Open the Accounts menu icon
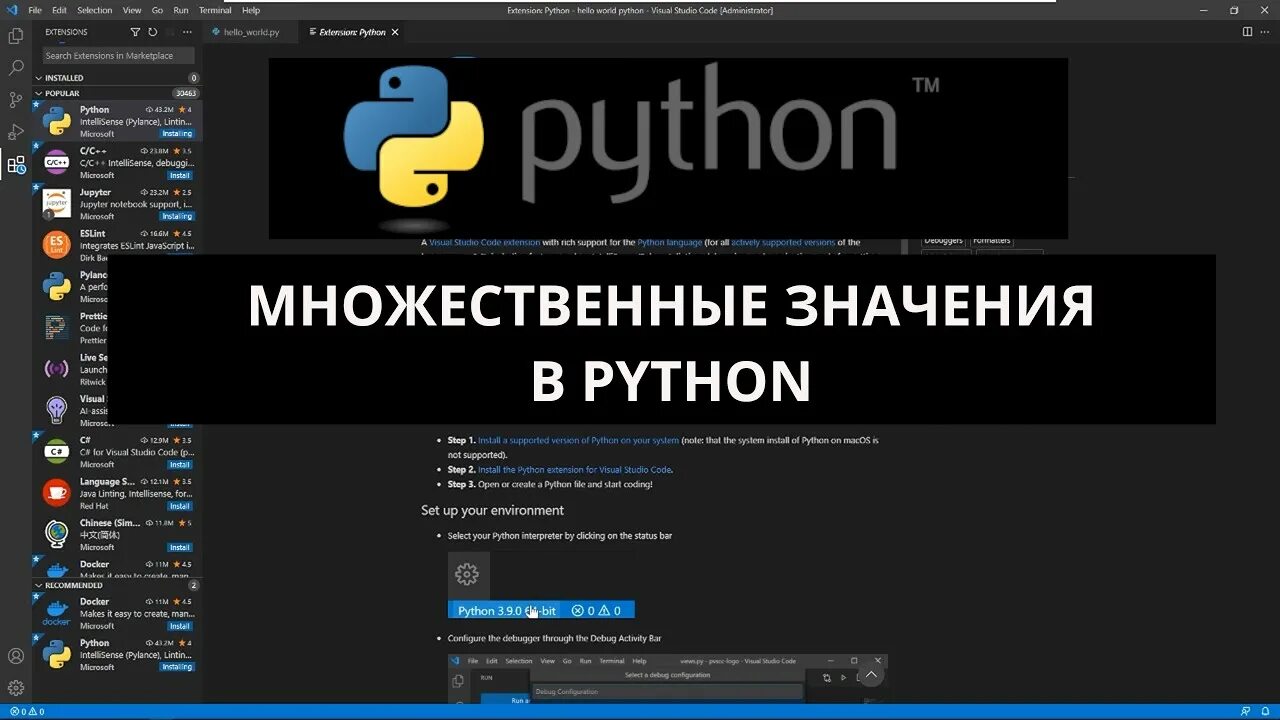1280x720 pixels. (16, 656)
